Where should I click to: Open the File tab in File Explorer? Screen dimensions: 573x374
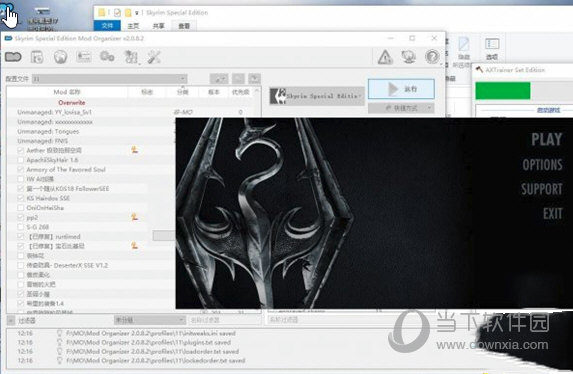click(107, 26)
